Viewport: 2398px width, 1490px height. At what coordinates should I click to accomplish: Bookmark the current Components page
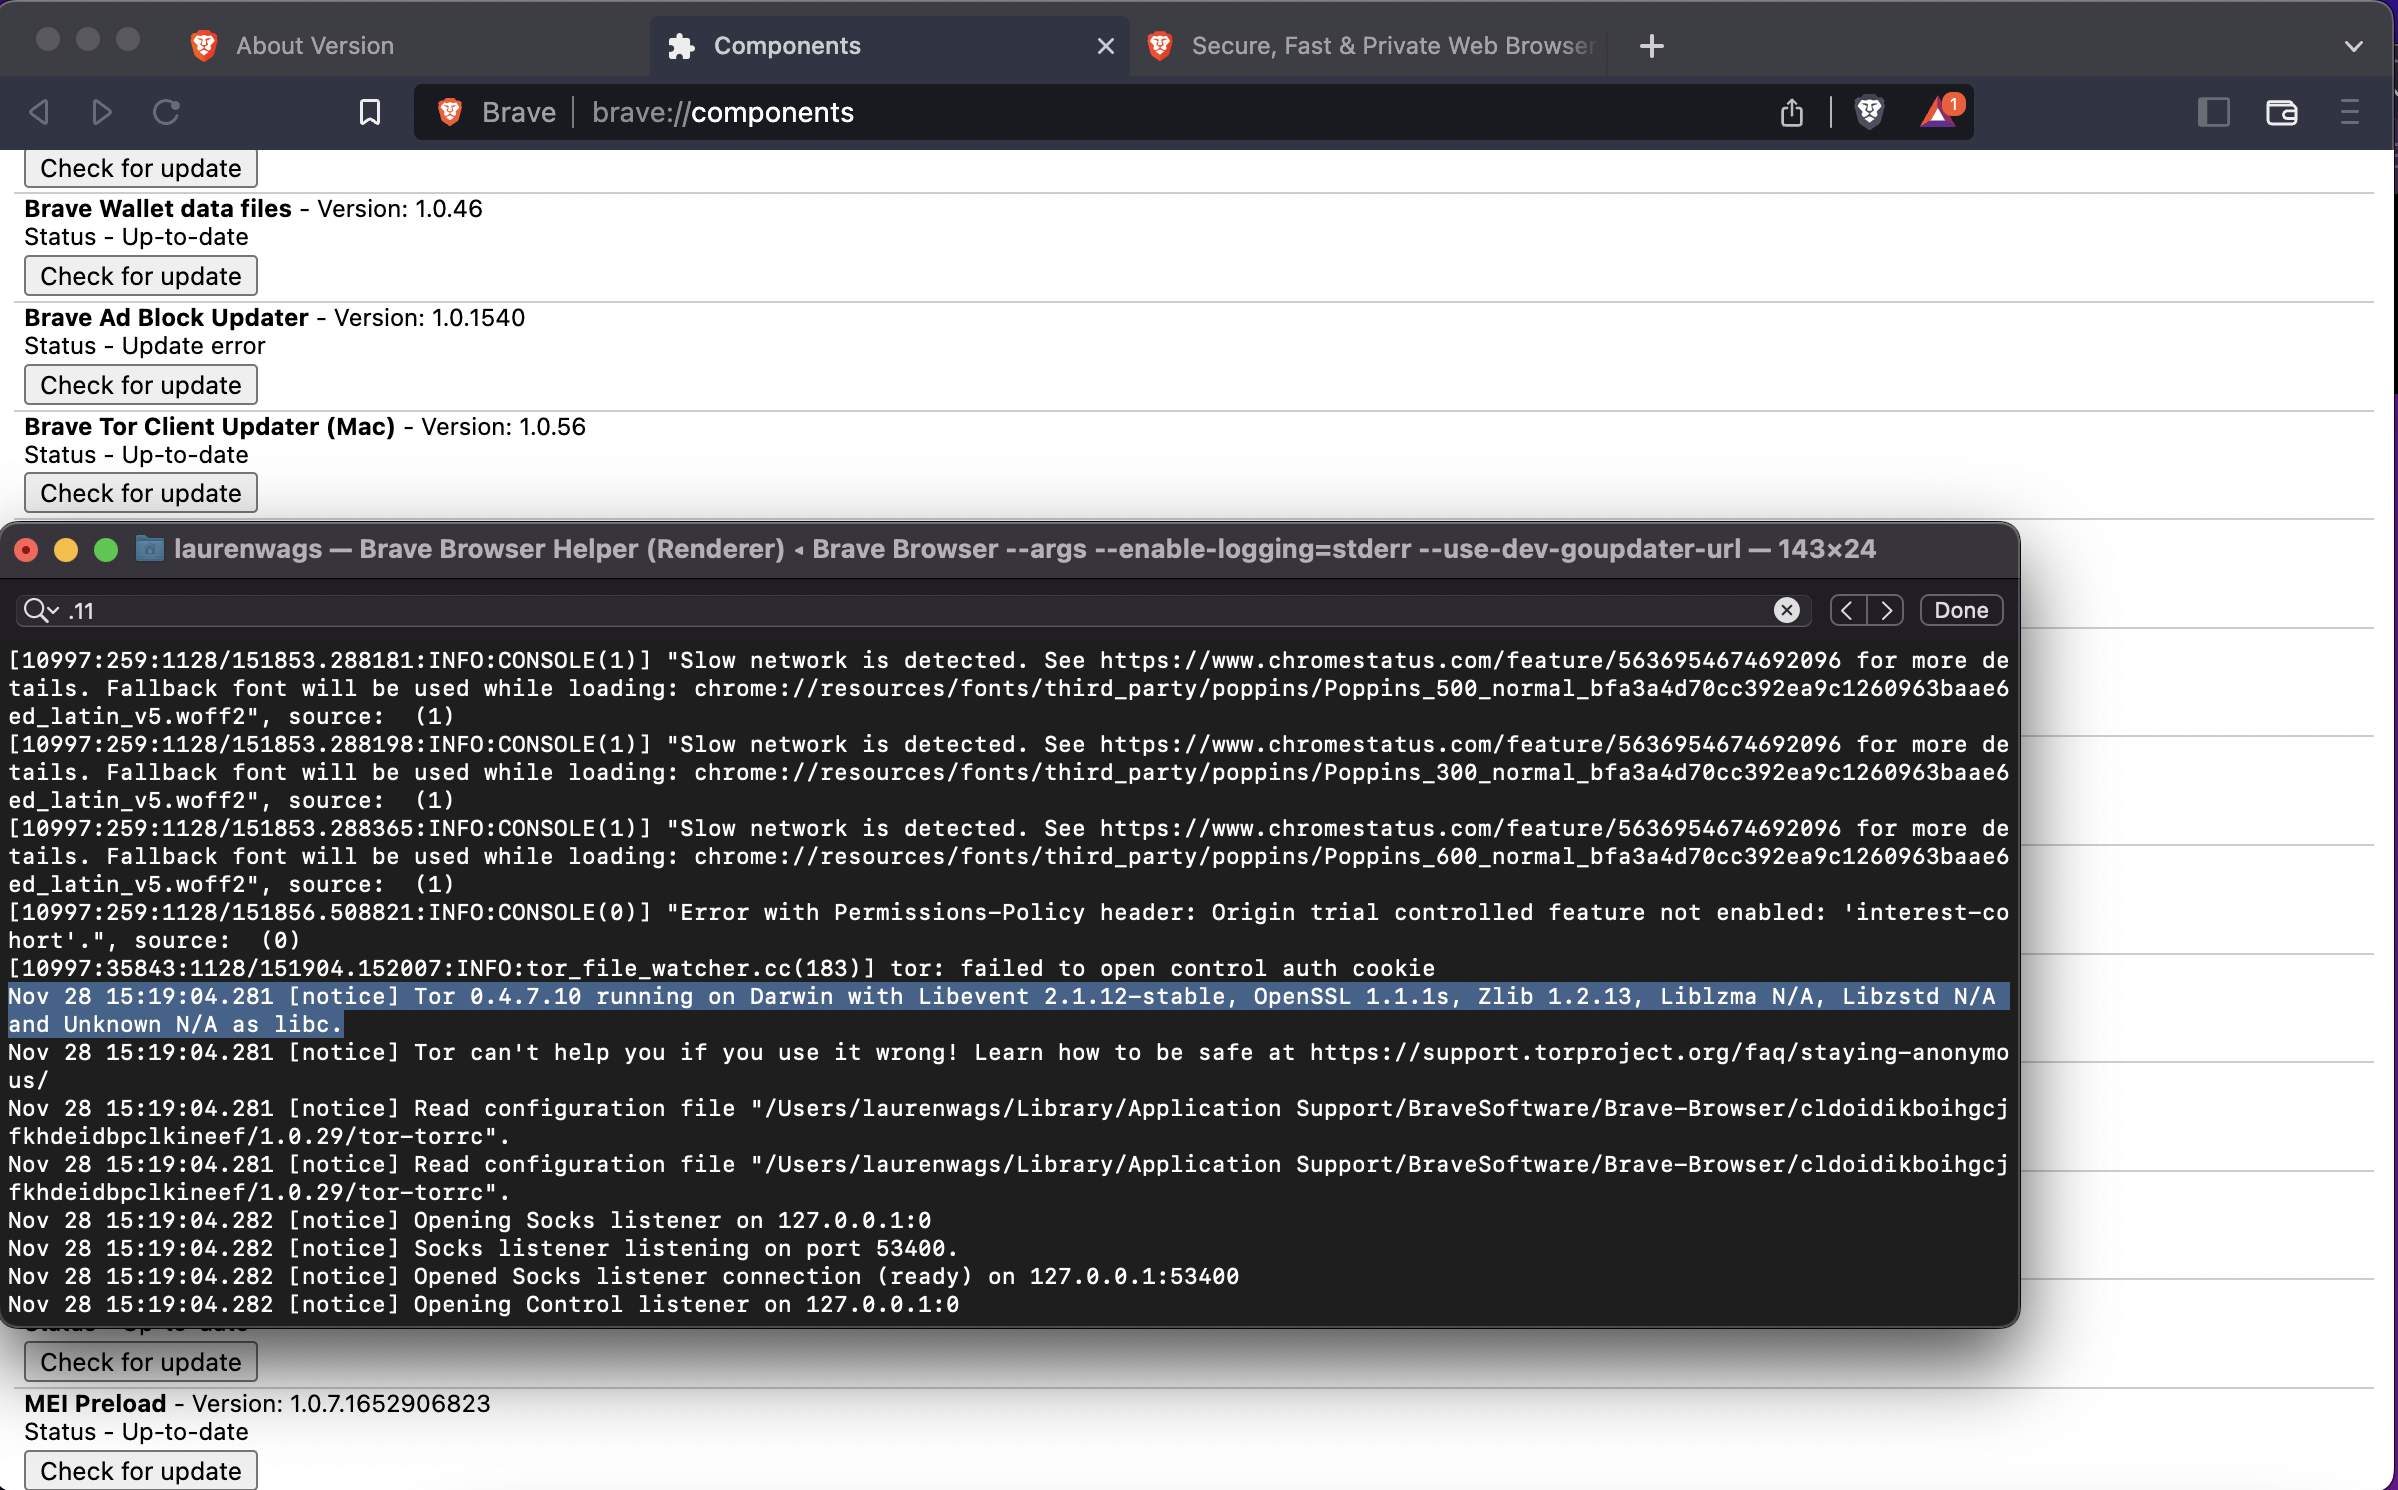pos(369,112)
